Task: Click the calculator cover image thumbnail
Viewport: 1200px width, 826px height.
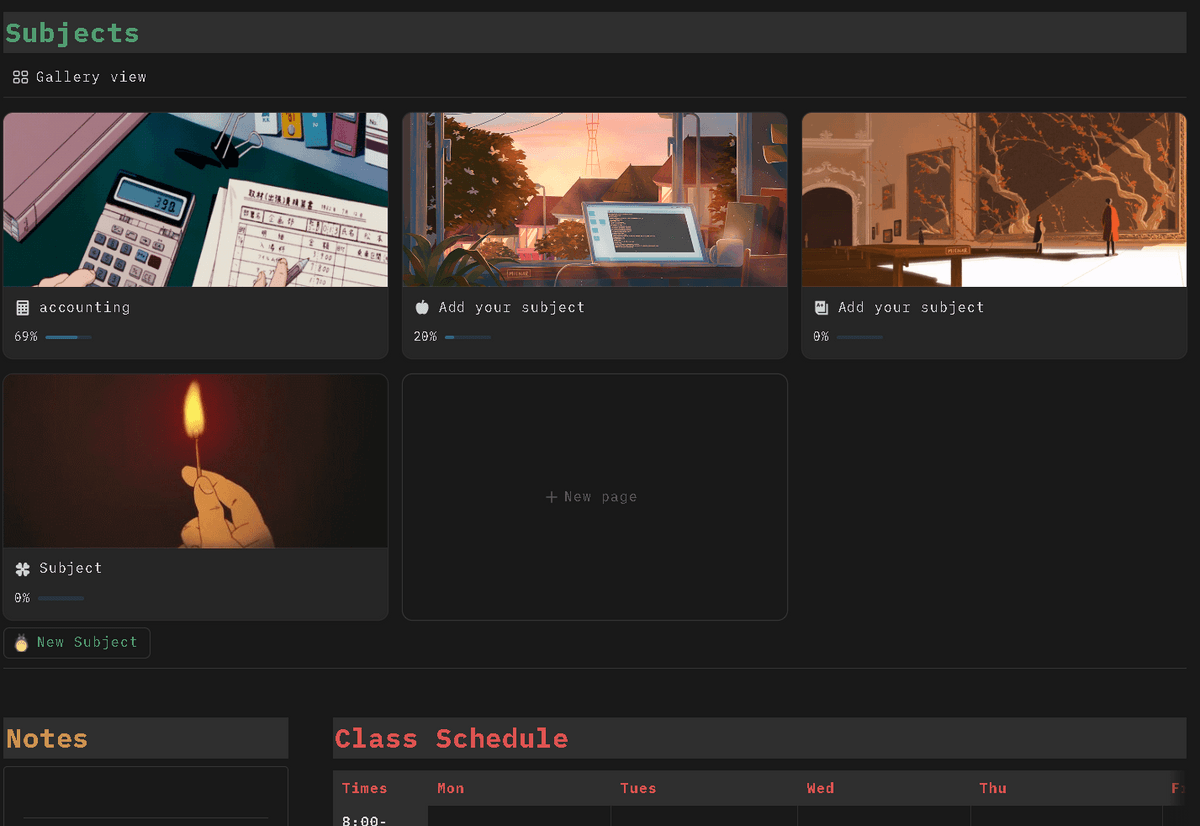Action: point(196,200)
